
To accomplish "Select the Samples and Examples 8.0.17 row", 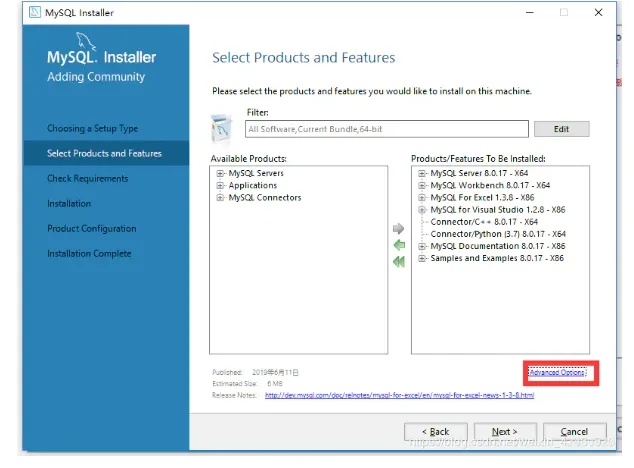I will (497, 258).
